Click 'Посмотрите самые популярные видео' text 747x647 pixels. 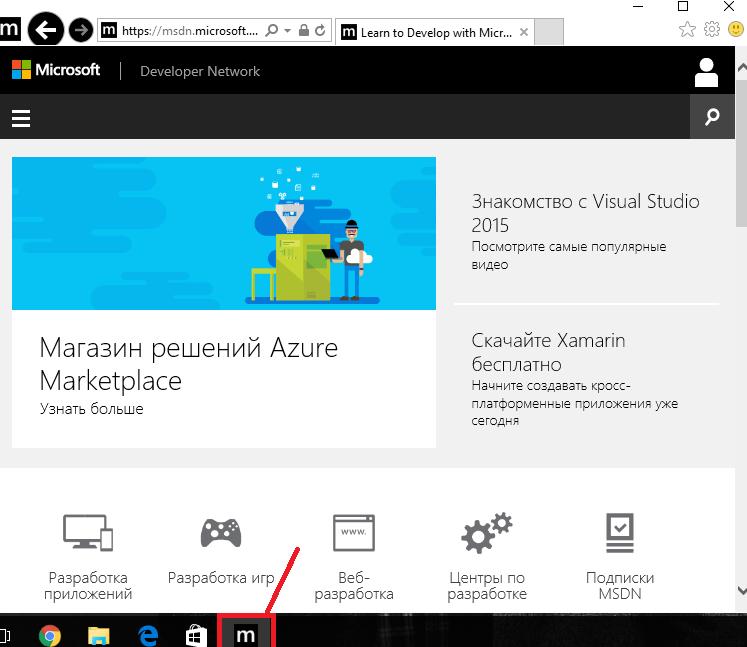(569, 255)
